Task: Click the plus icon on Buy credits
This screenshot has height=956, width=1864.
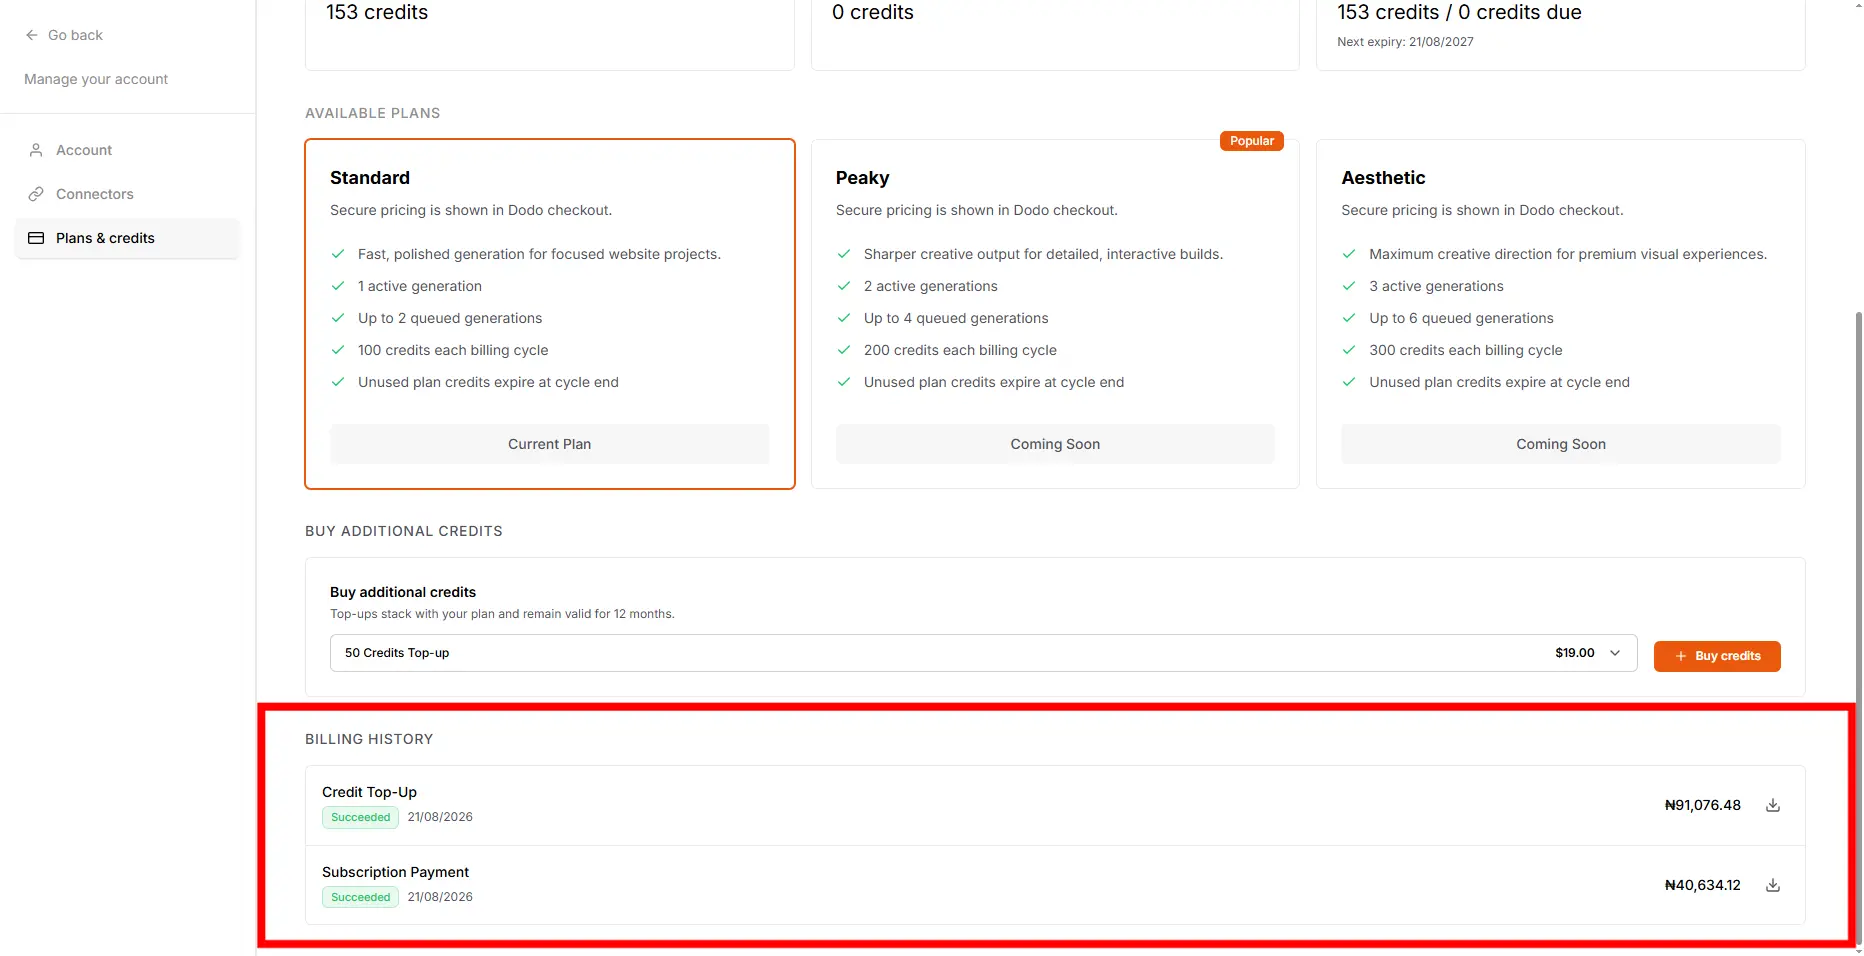Action: 1681,656
